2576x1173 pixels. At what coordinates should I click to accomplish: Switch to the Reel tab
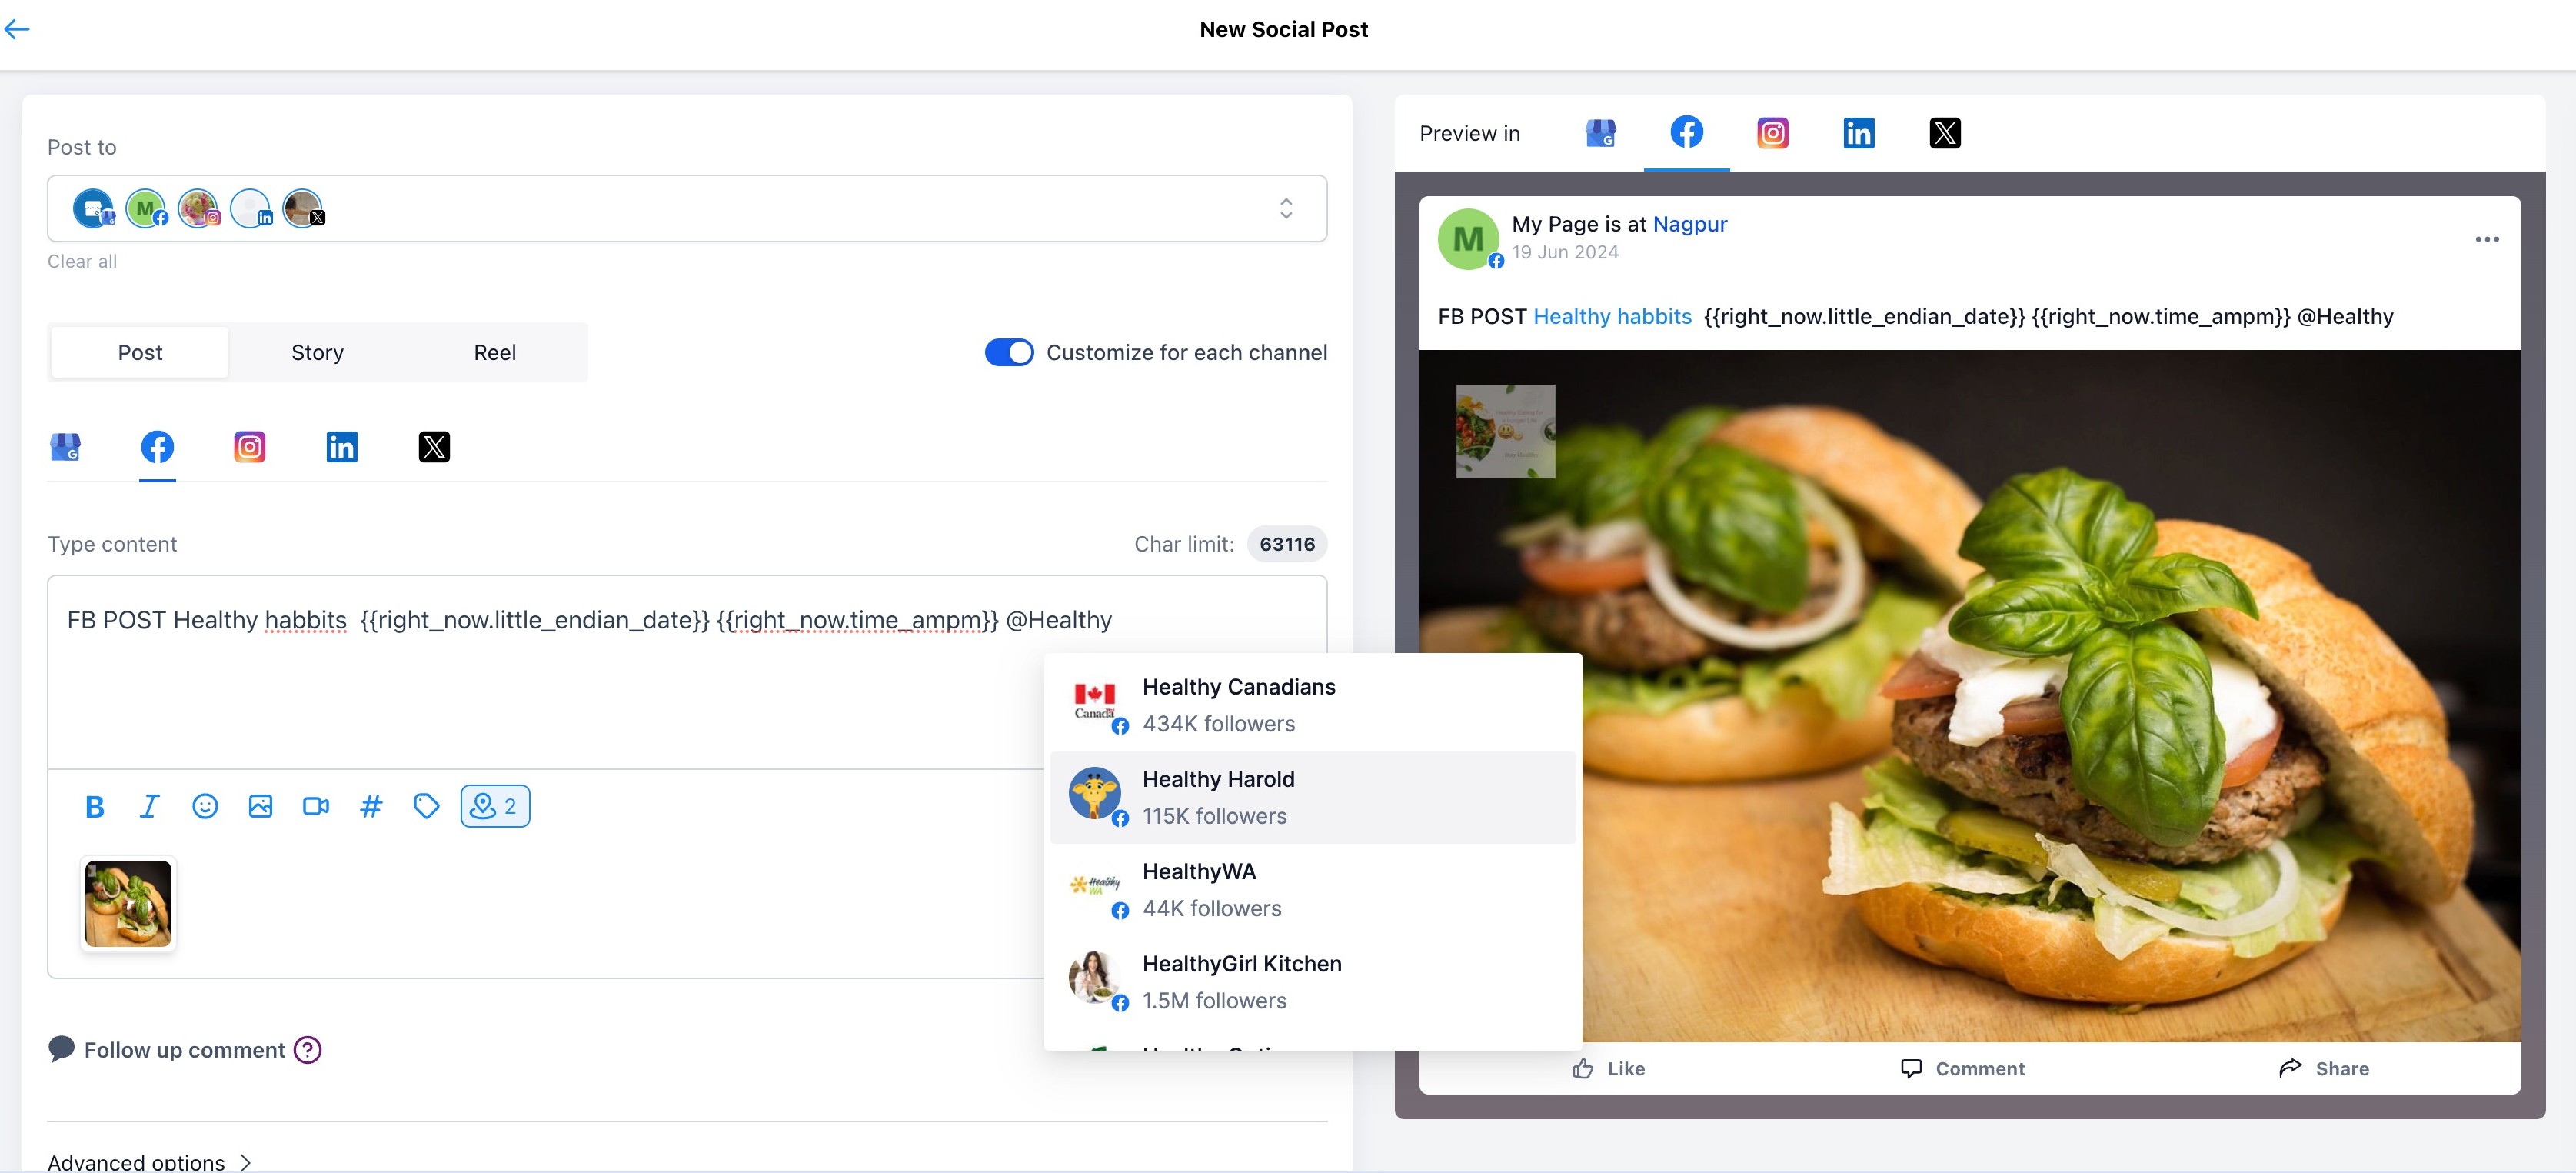point(494,352)
